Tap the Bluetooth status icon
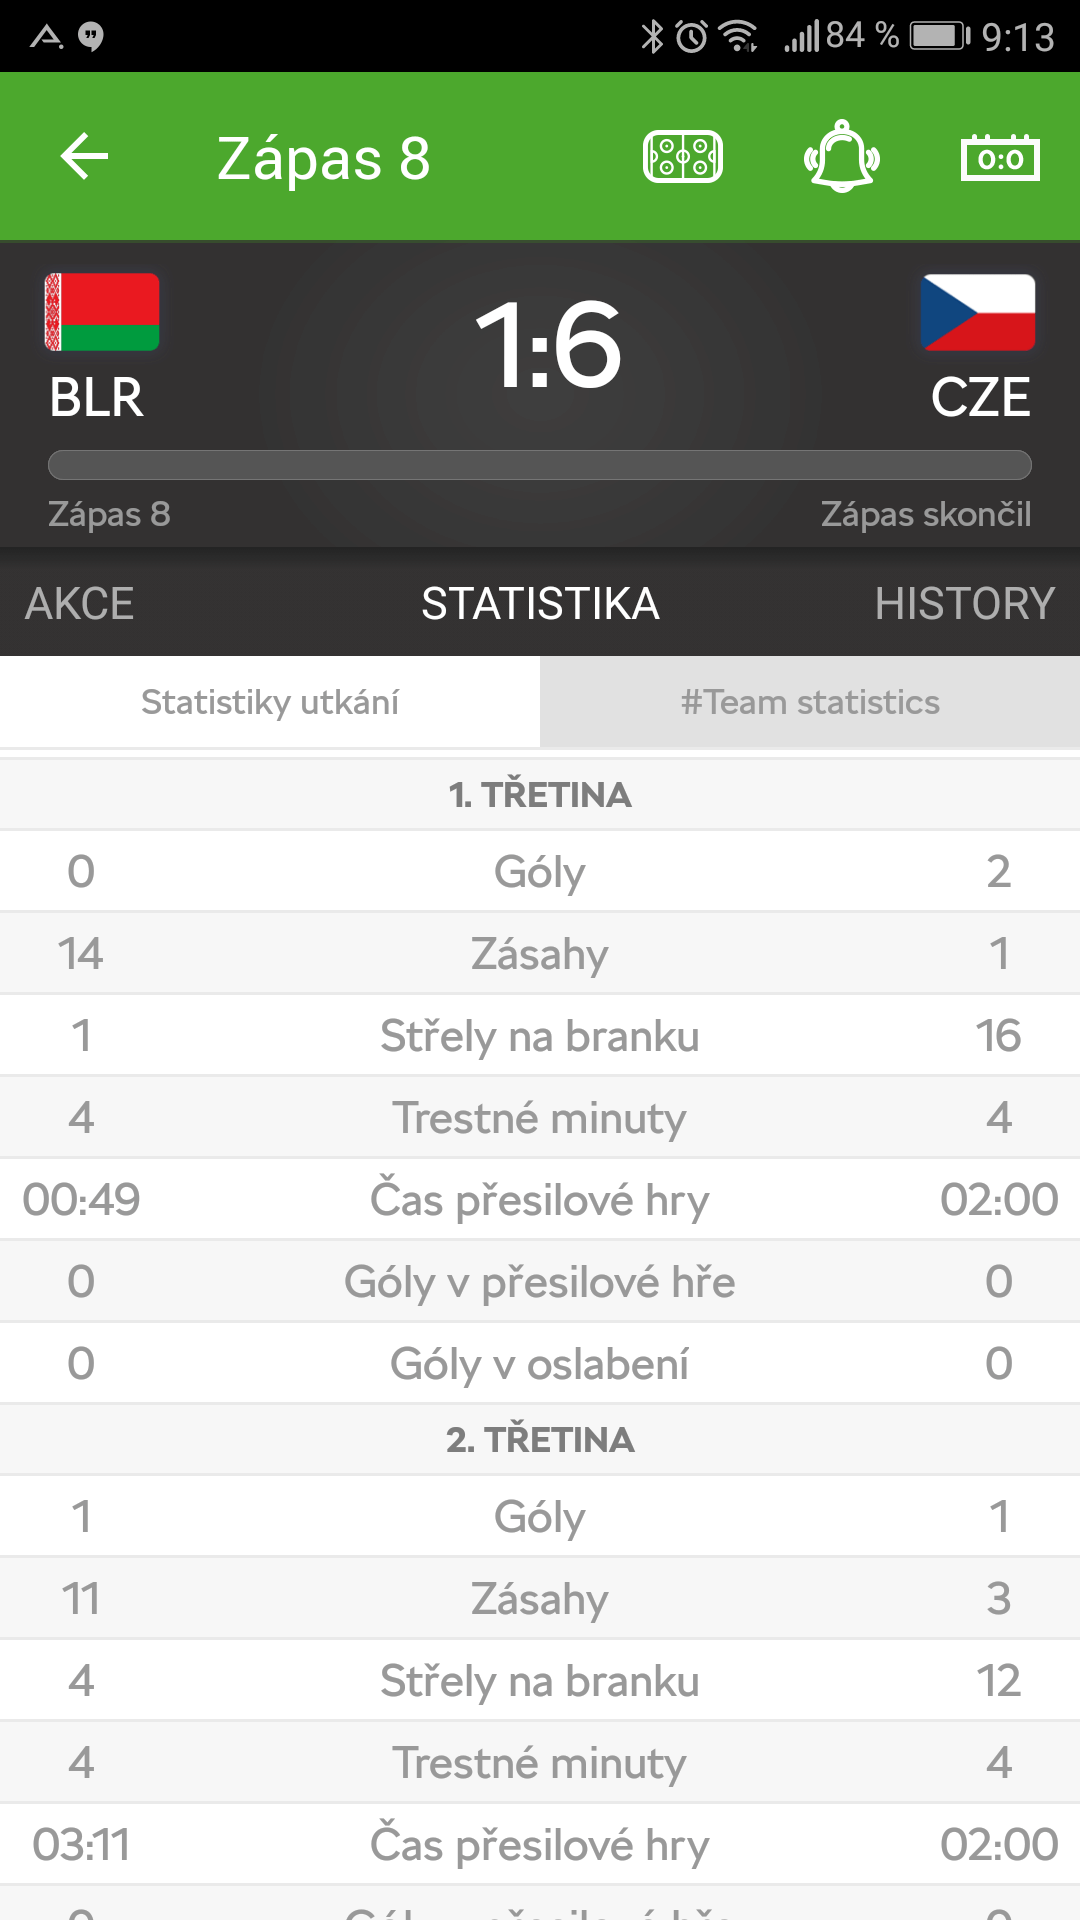This screenshot has width=1080, height=1920. coord(652,37)
